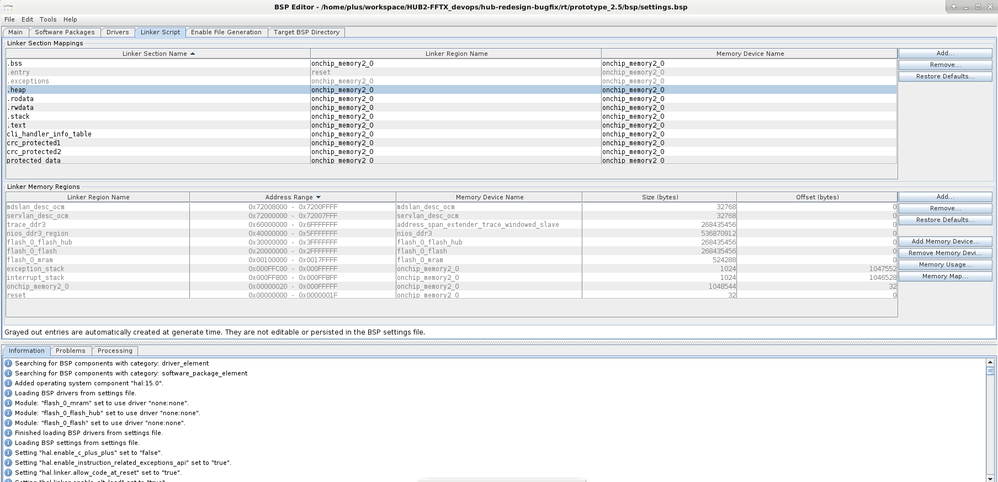Click info icon beside 'hal.enable_c_plus_plus' message
Image resolution: width=998 pixels, height=482 pixels.
coord(8,453)
